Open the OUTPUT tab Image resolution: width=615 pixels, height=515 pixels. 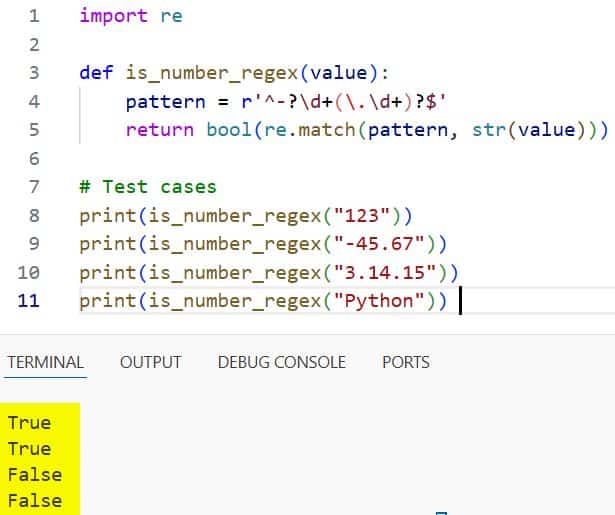click(x=150, y=362)
